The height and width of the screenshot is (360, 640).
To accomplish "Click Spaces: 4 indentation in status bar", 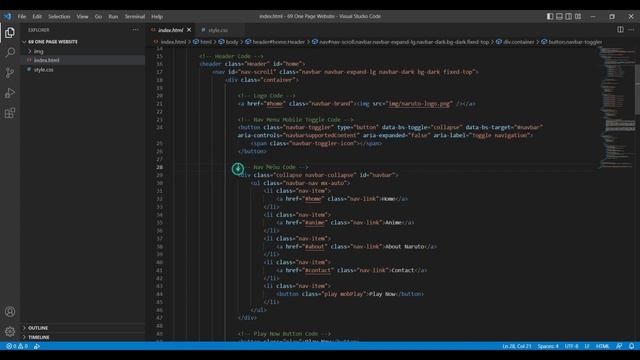I will (x=548, y=346).
